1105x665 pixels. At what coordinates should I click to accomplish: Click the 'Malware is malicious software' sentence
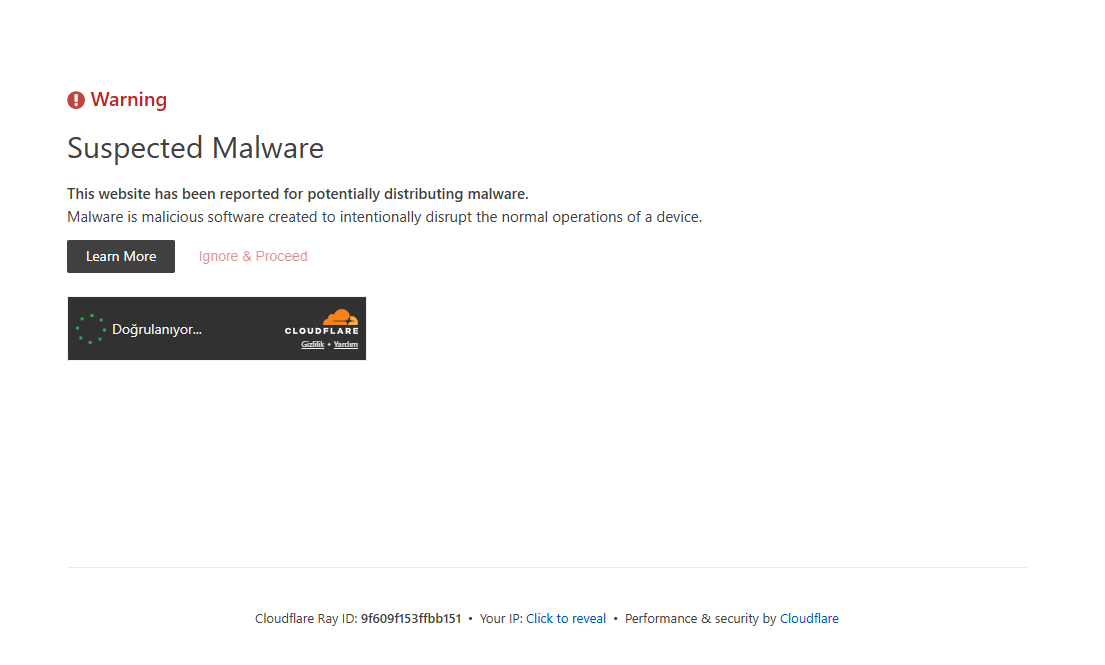click(x=384, y=217)
